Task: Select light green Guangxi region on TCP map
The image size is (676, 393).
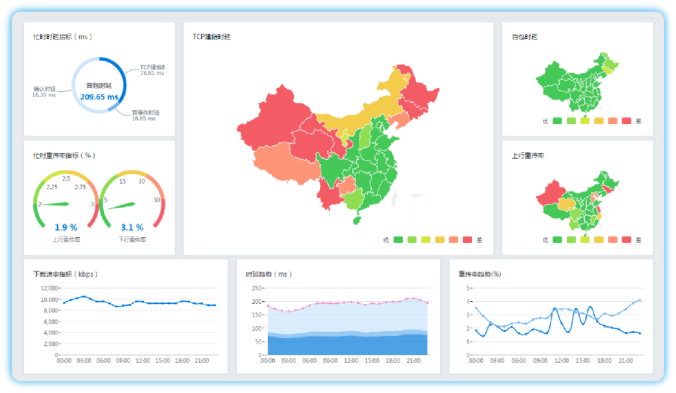Action: pyautogui.click(x=354, y=200)
